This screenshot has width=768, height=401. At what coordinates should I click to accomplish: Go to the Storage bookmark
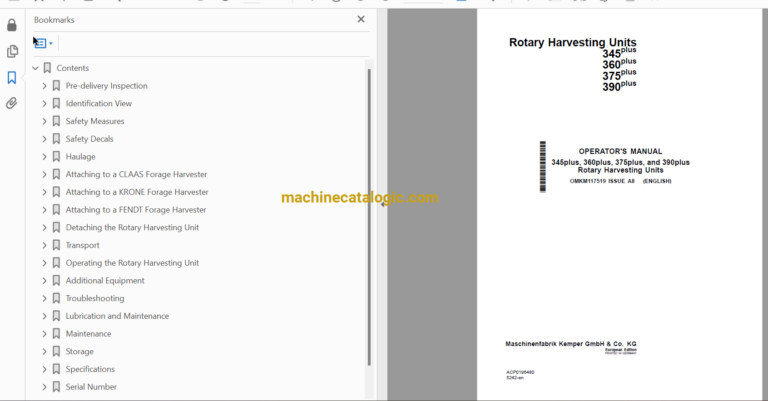pos(79,352)
